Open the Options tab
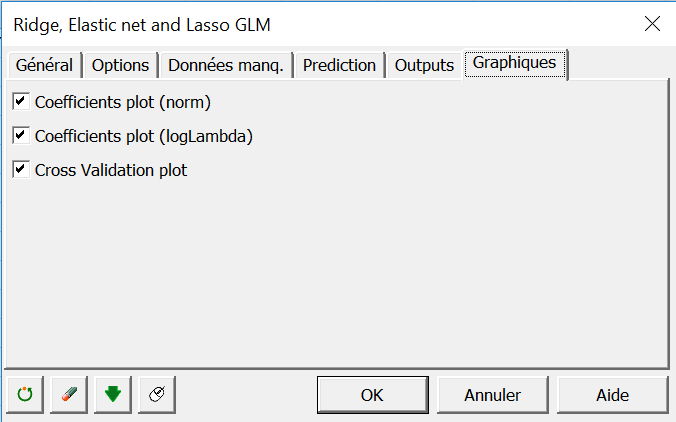 120,65
